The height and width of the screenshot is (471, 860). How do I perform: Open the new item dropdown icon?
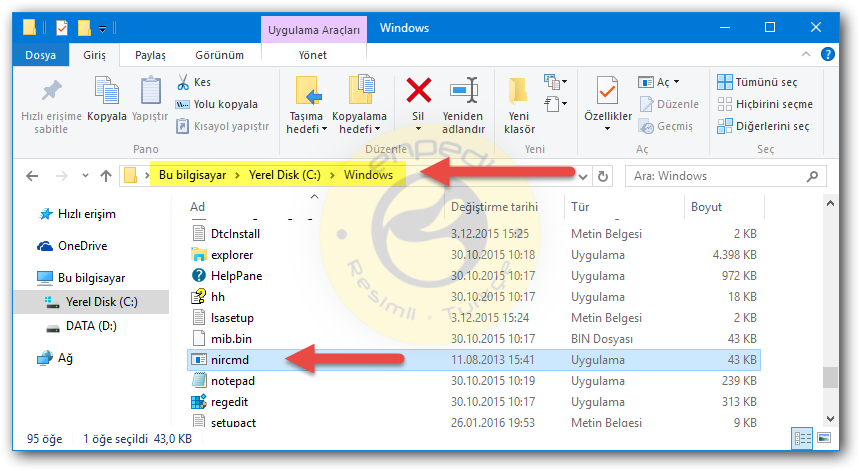tap(555, 82)
